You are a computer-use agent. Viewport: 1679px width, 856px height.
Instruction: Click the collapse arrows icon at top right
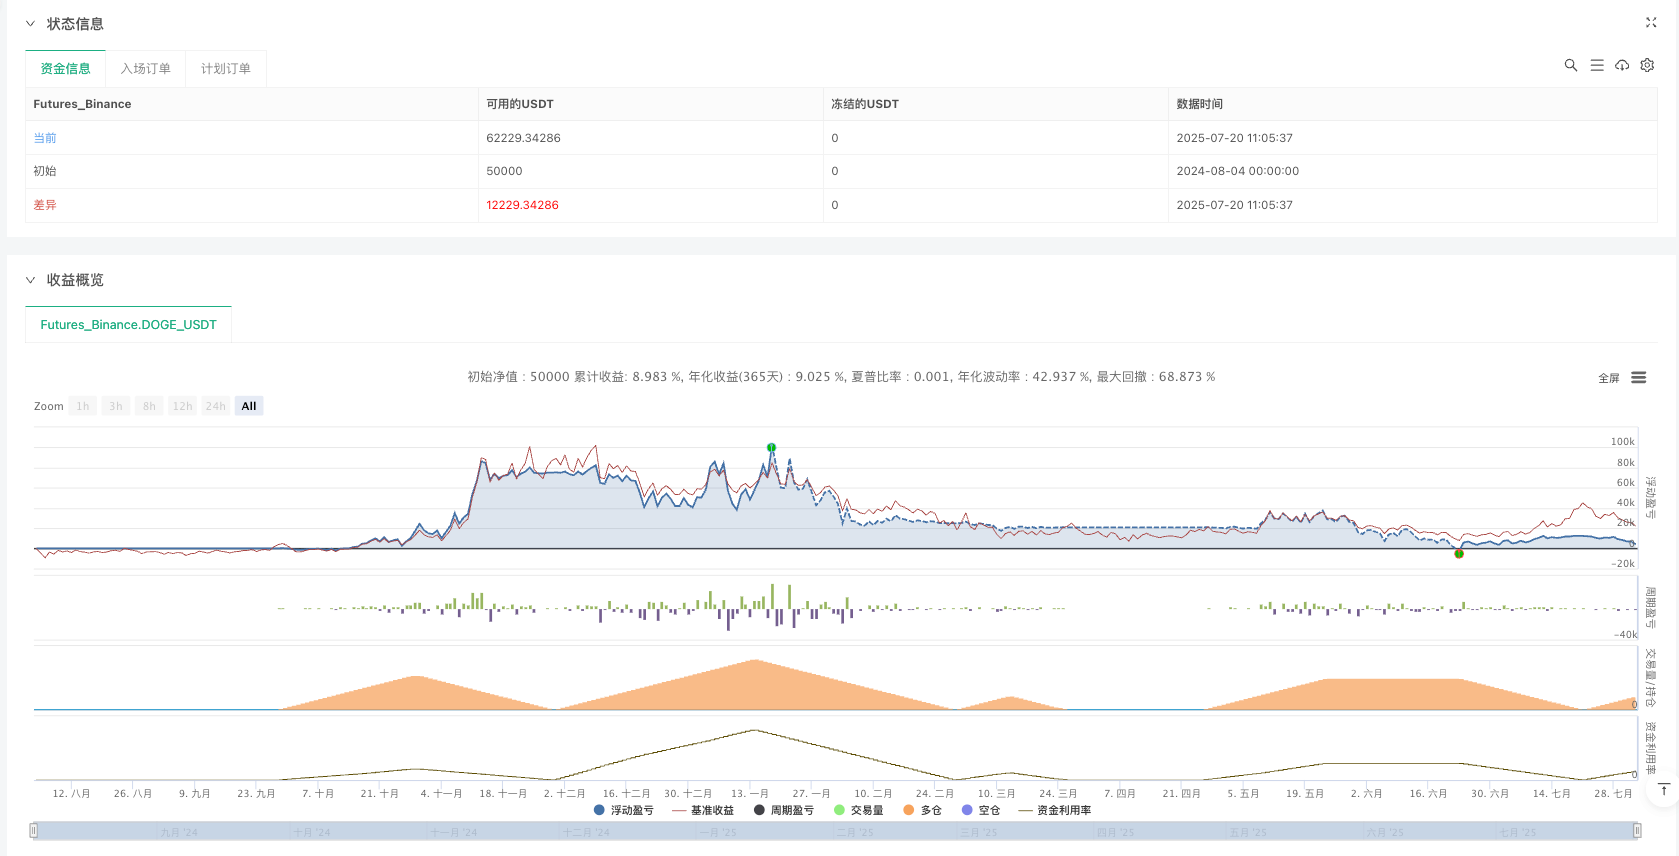tap(1651, 22)
